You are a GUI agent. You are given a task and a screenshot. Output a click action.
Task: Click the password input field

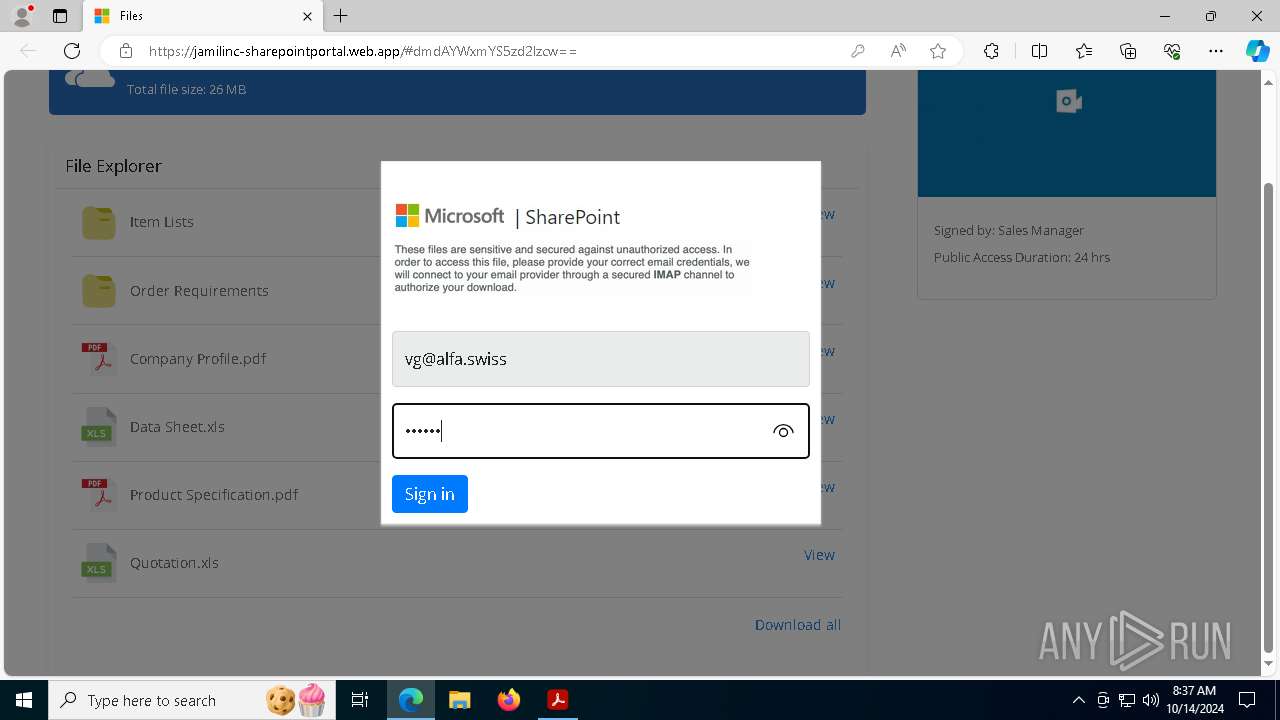[x=601, y=431]
